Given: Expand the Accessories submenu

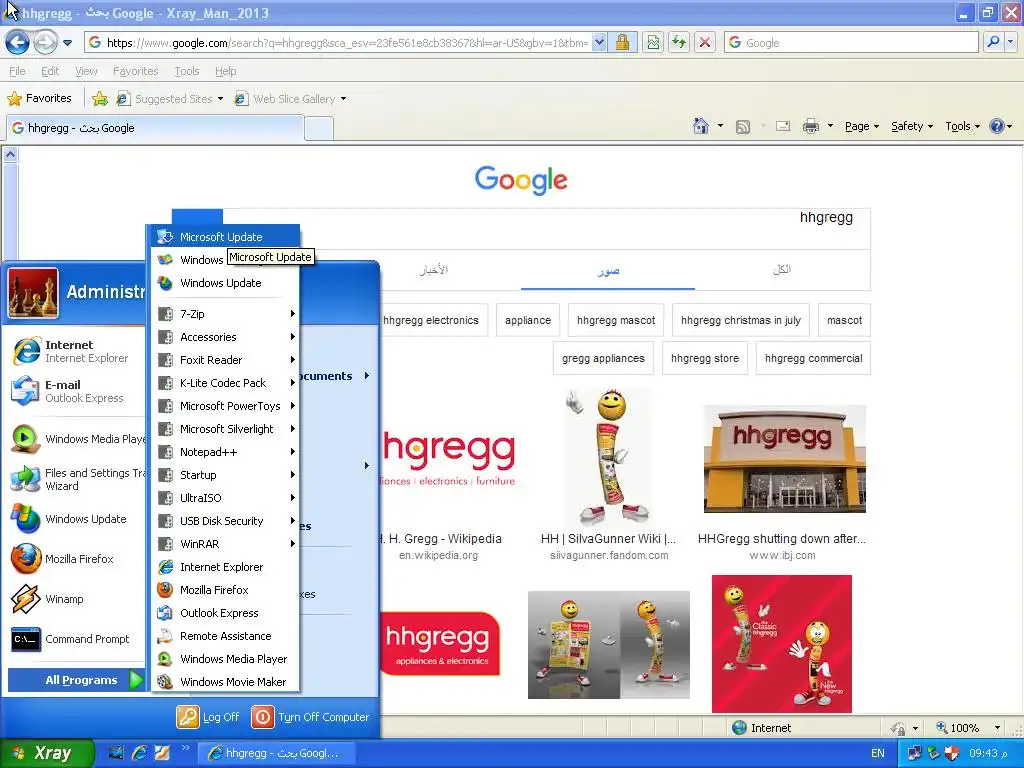Looking at the screenshot, I should point(225,337).
